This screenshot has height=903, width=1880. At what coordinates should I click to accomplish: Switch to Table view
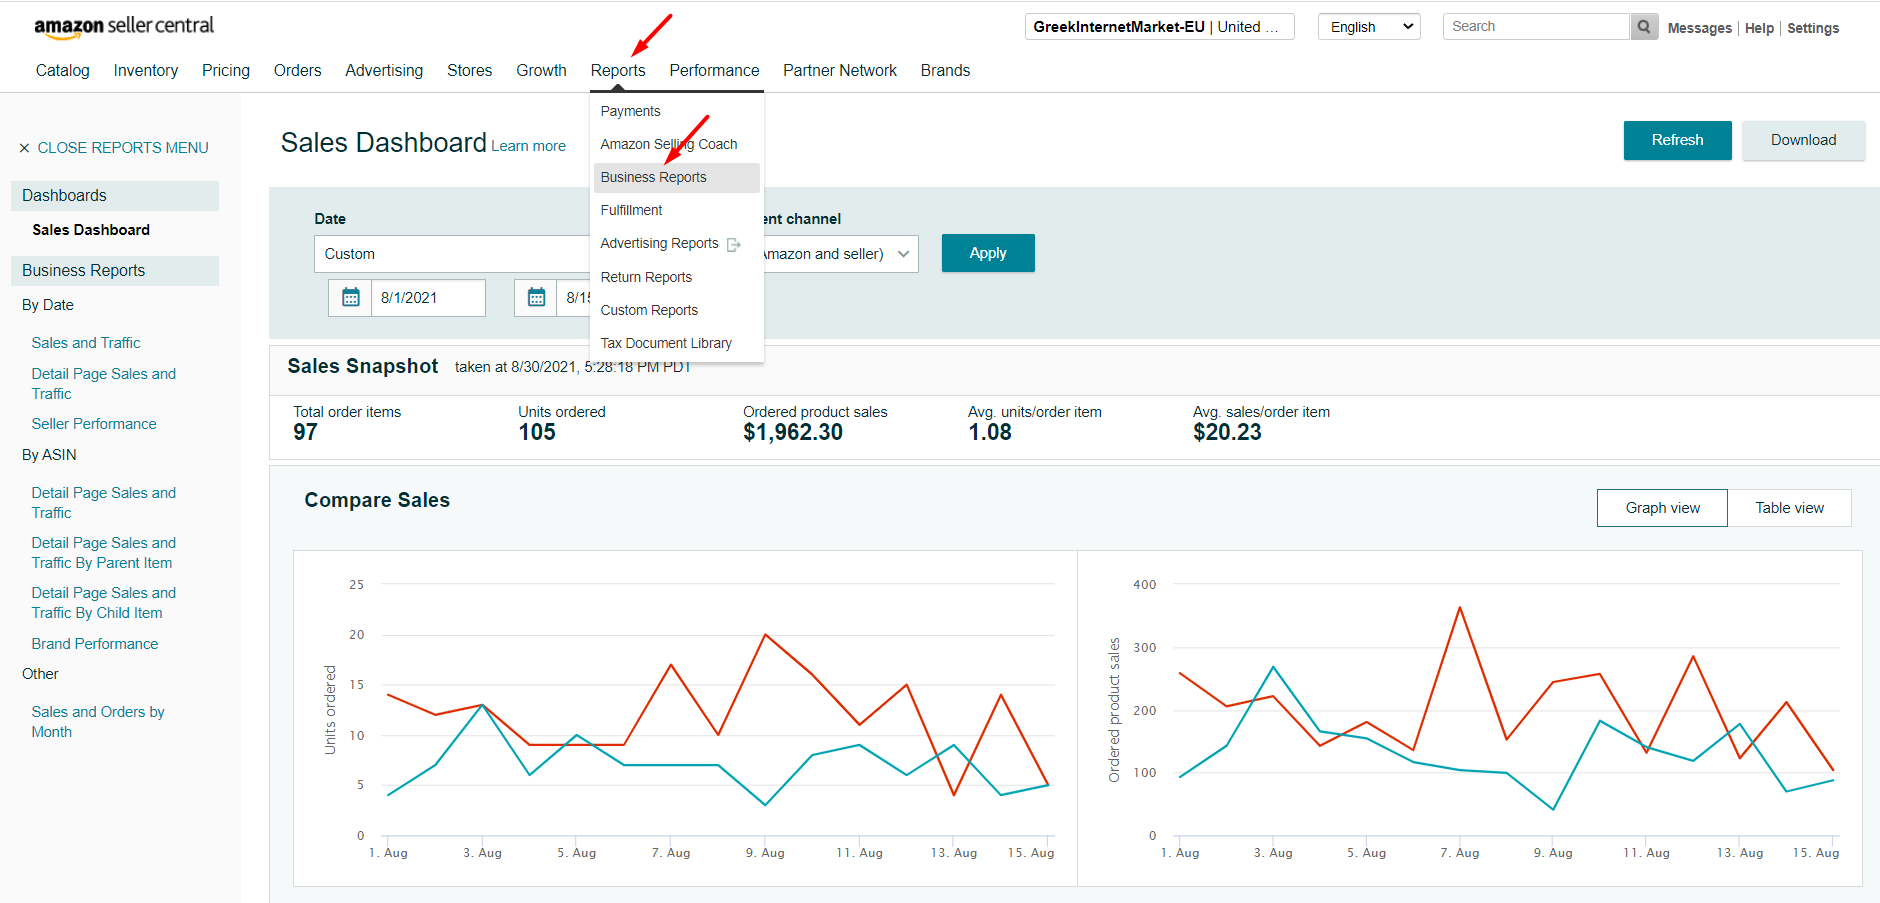[x=1789, y=508]
